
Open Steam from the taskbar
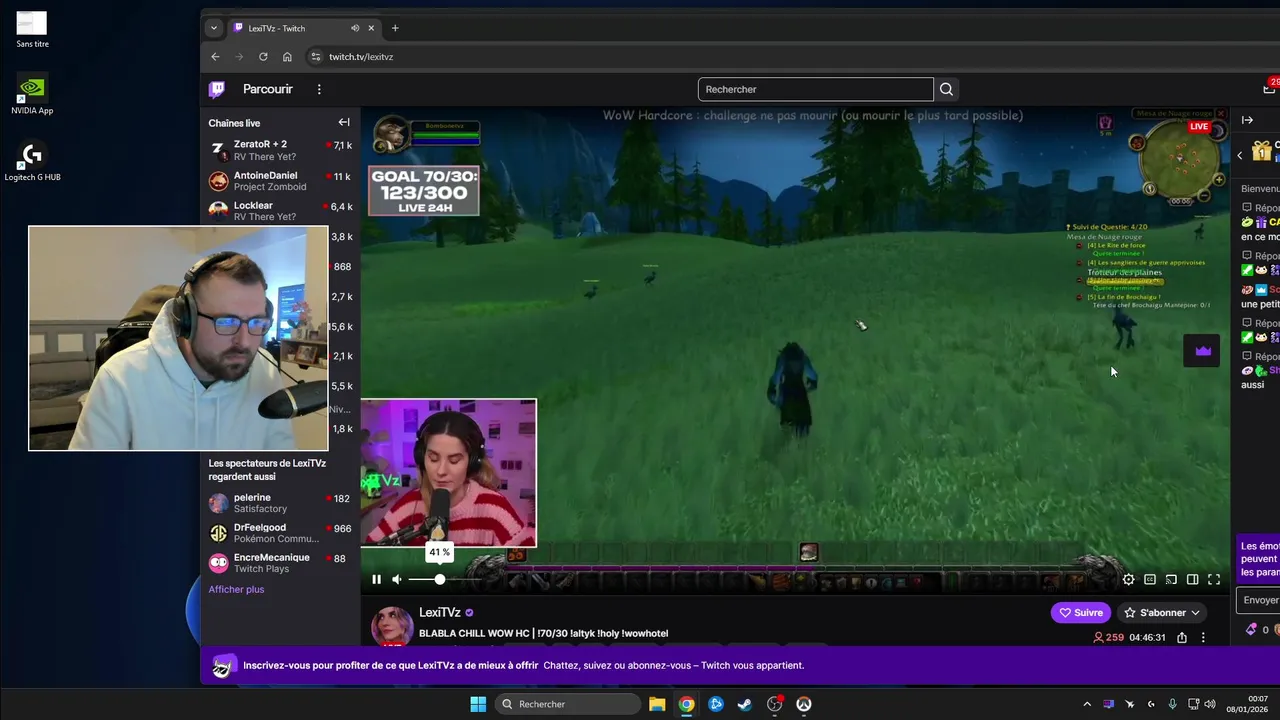coord(745,704)
